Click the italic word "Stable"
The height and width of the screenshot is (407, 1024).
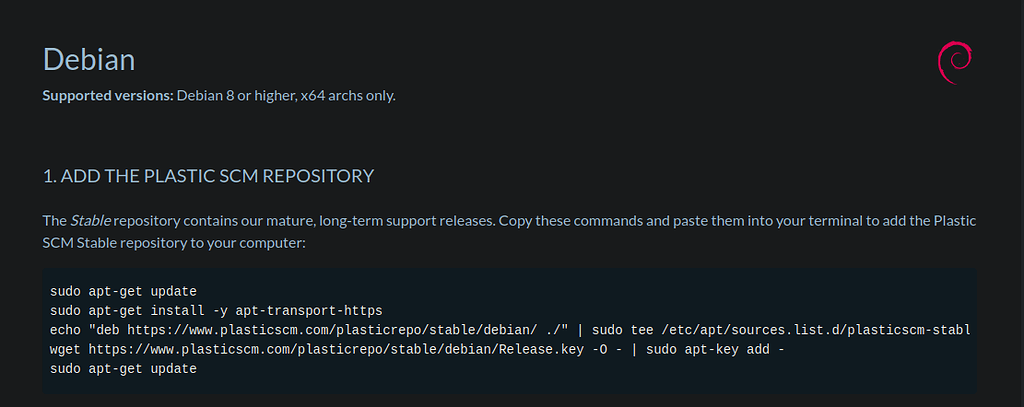click(90, 220)
